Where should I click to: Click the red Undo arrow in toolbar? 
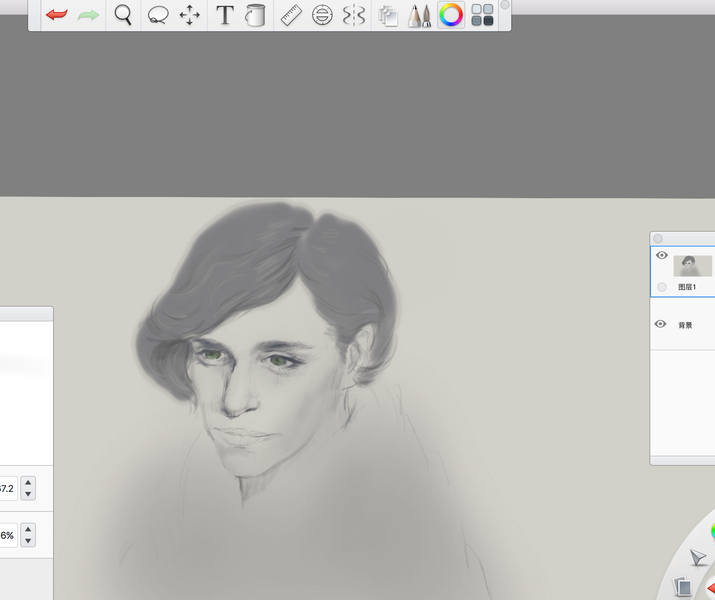(57, 15)
